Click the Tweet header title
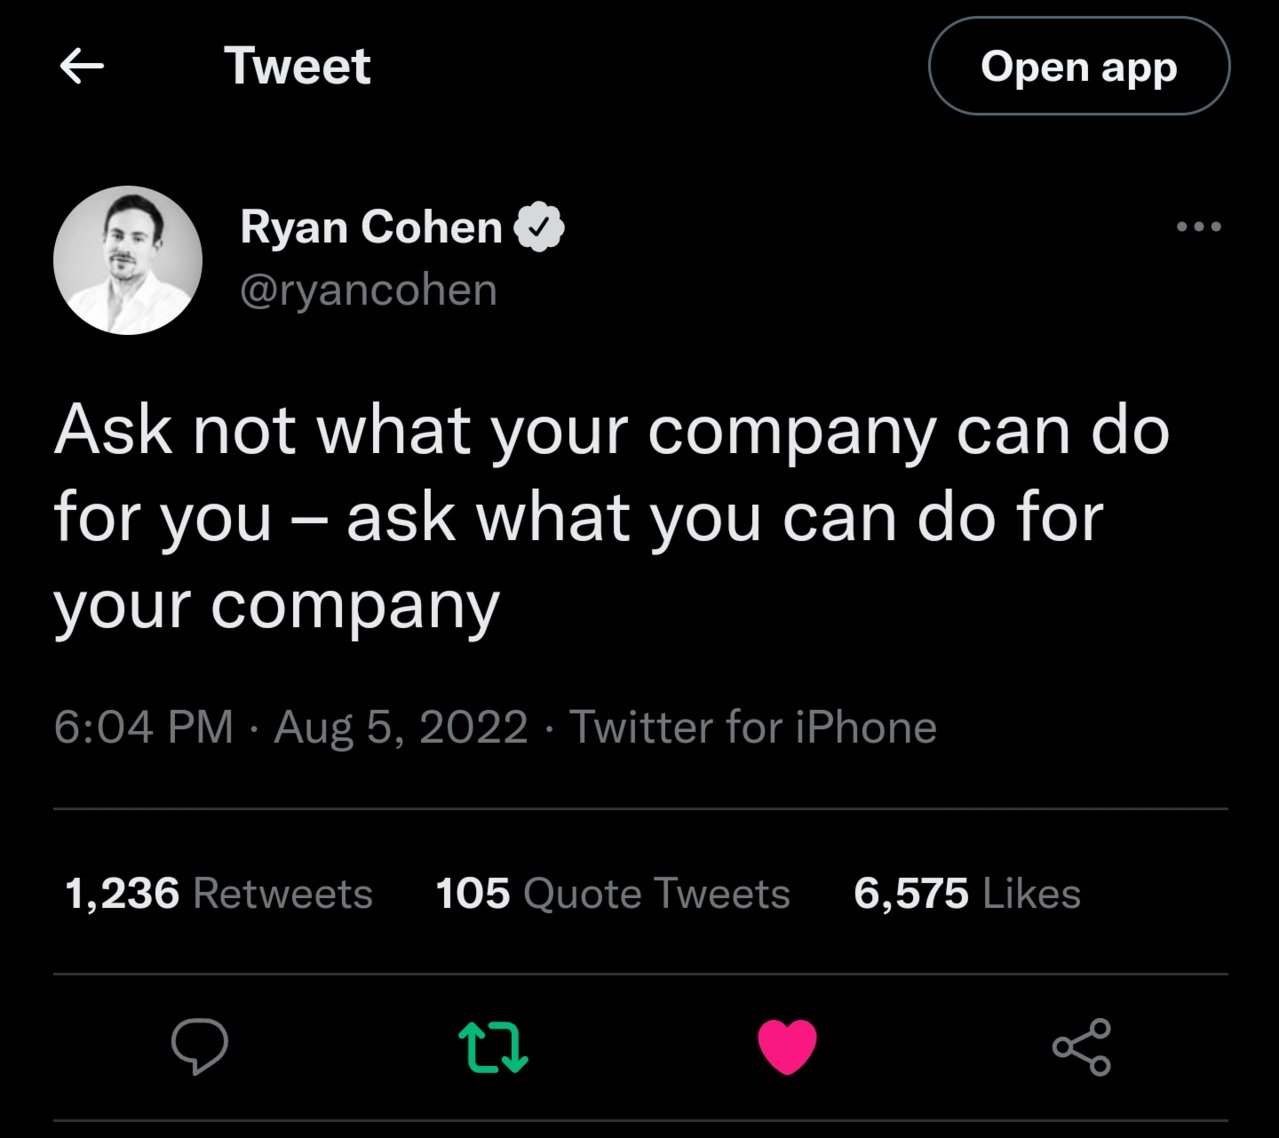Viewport: 1279px width, 1138px height. 297,66
